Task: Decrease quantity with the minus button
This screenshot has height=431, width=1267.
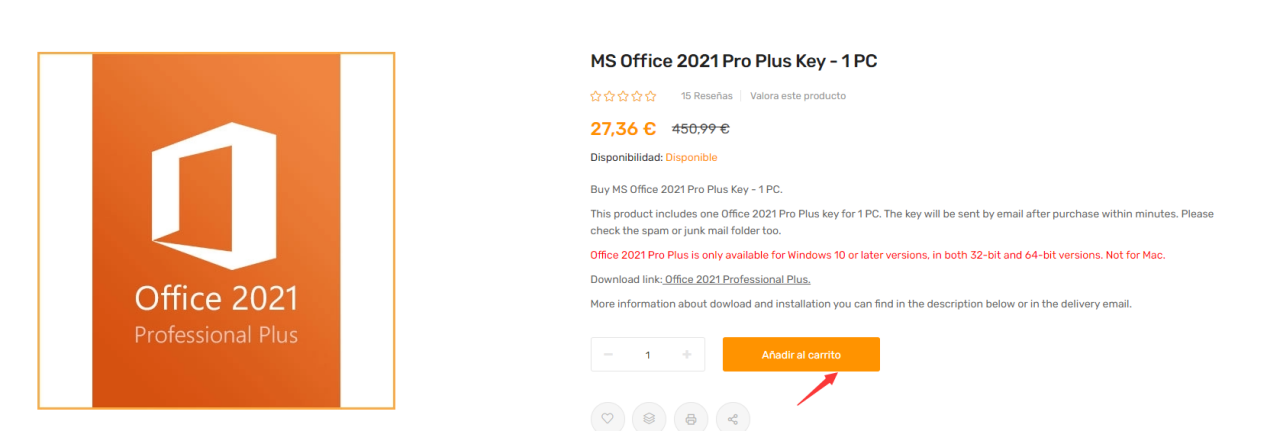Action: pyautogui.click(x=609, y=355)
